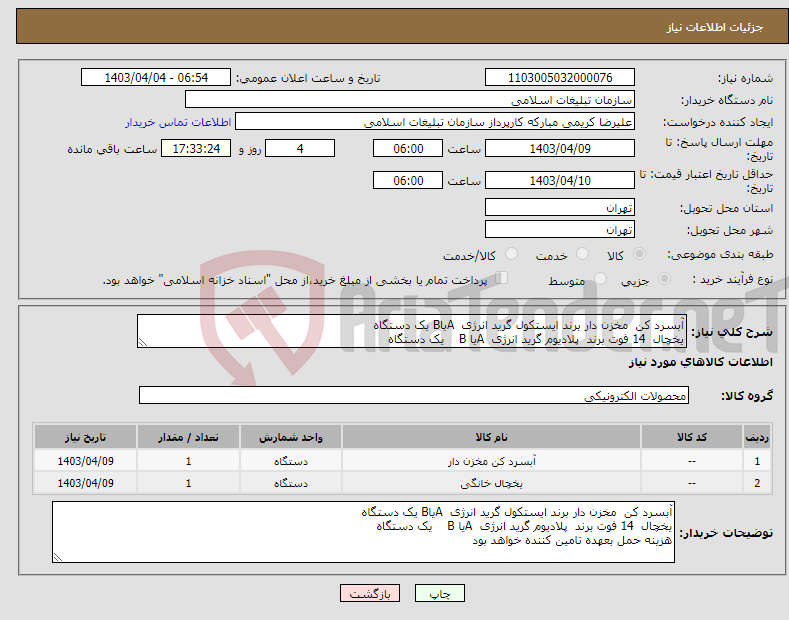The image size is (789, 620).
Task: Open اطلاعات تماس خریدار contact link
Action: (x=178, y=122)
